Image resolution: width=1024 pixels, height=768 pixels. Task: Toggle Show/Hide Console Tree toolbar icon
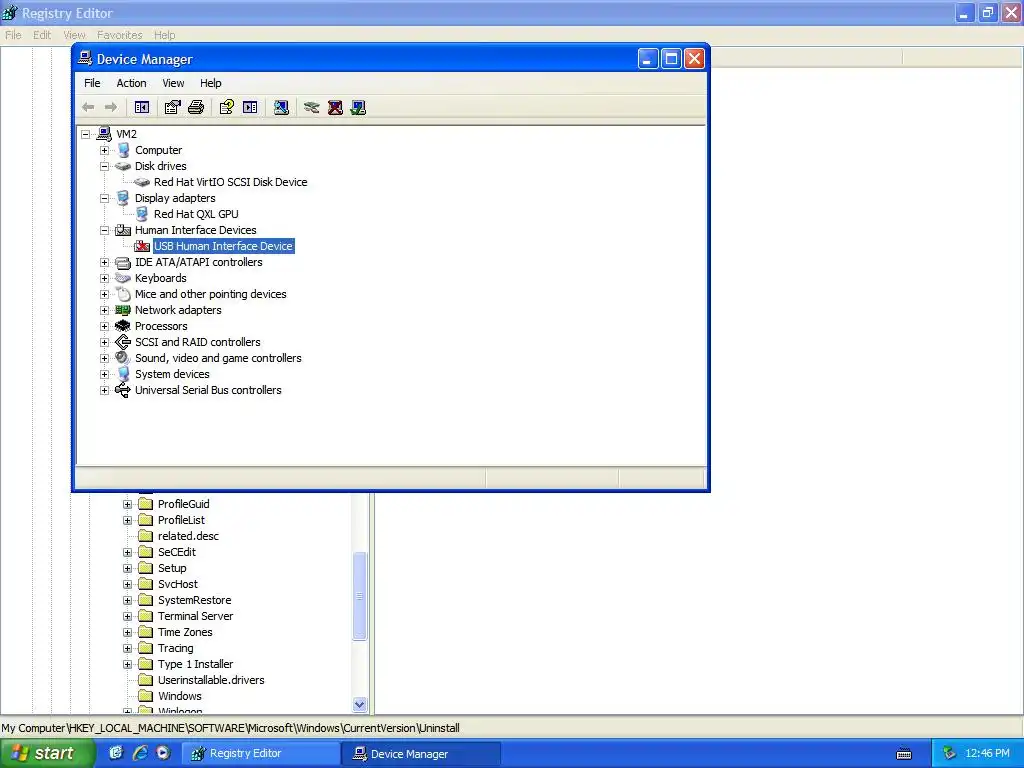pos(142,107)
